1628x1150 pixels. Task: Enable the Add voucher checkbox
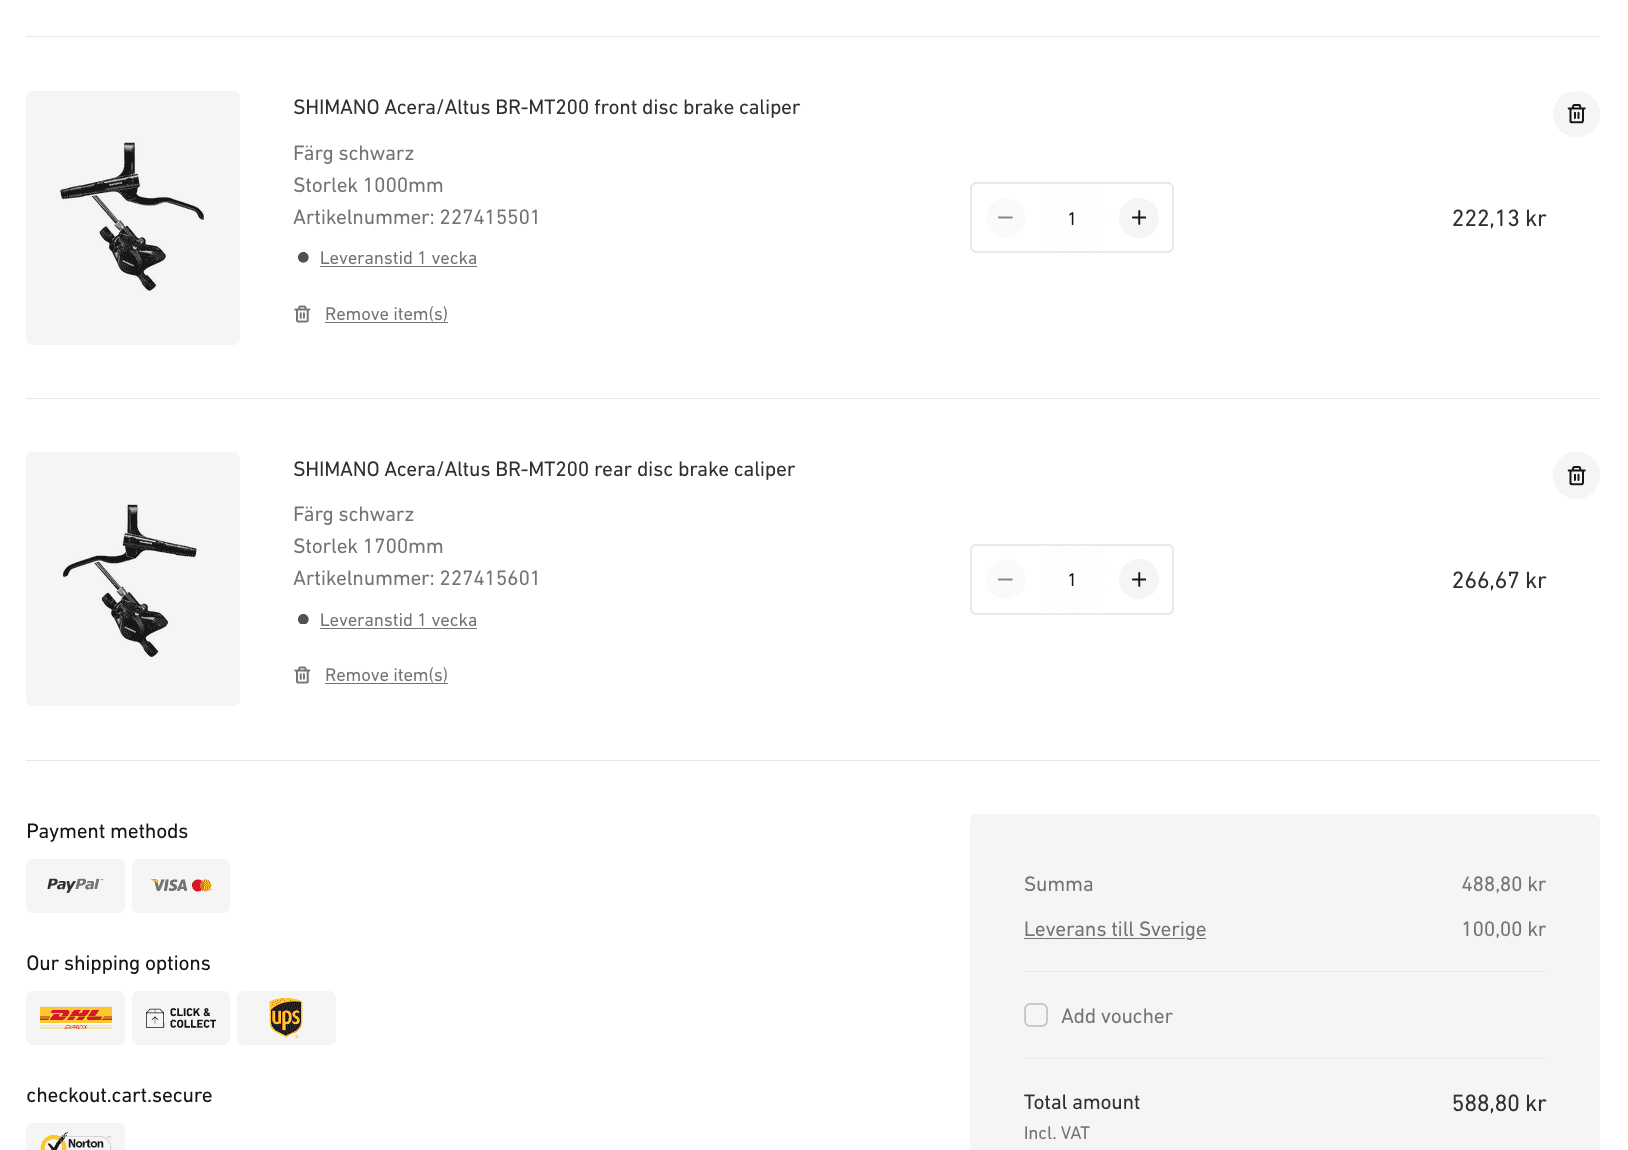[1036, 1015]
